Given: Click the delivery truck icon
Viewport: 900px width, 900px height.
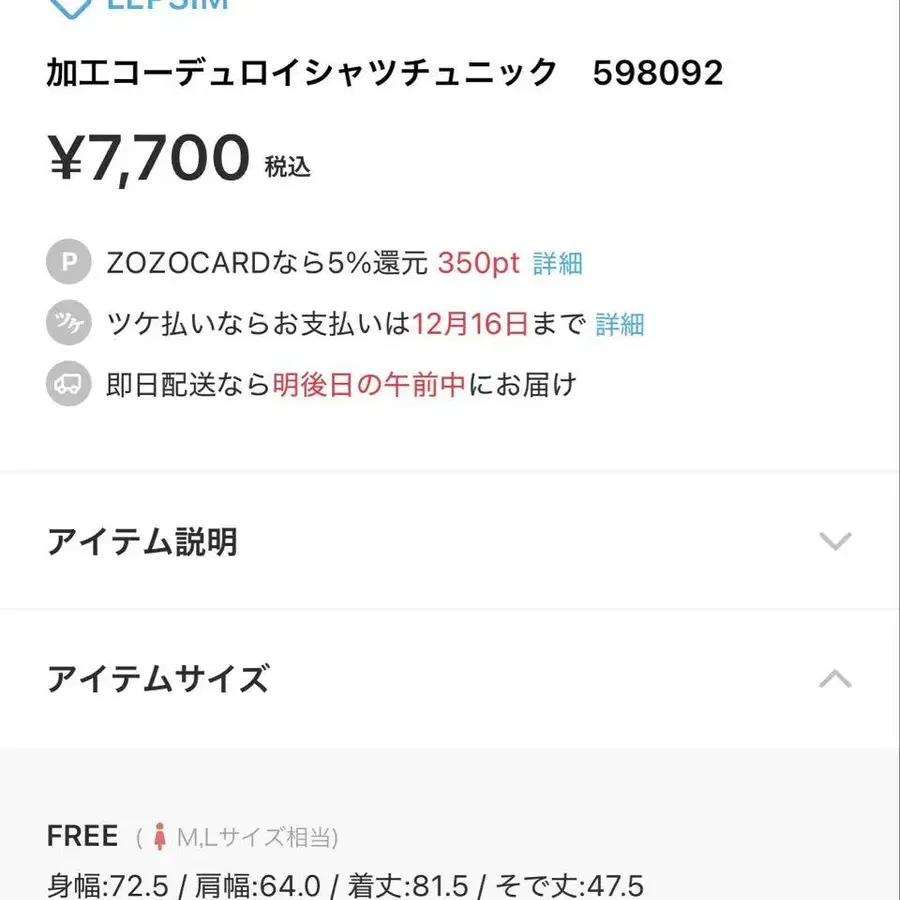Looking at the screenshot, I should [69, 384].
